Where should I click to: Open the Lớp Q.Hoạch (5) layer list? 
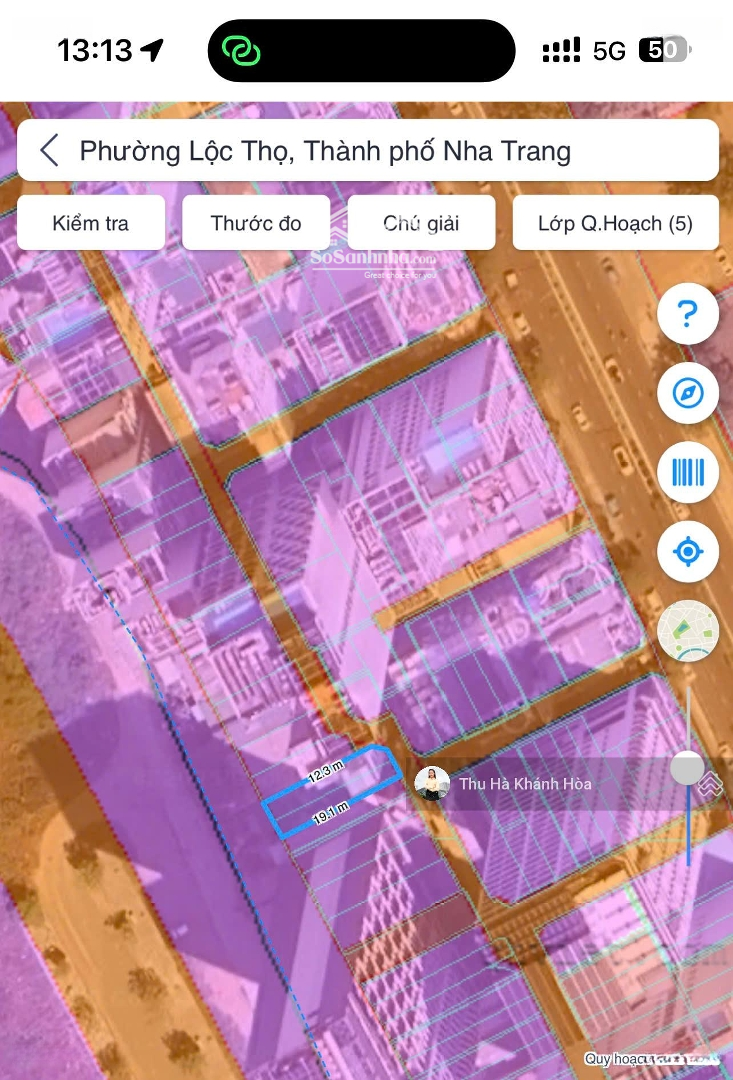tap(615, 223)
